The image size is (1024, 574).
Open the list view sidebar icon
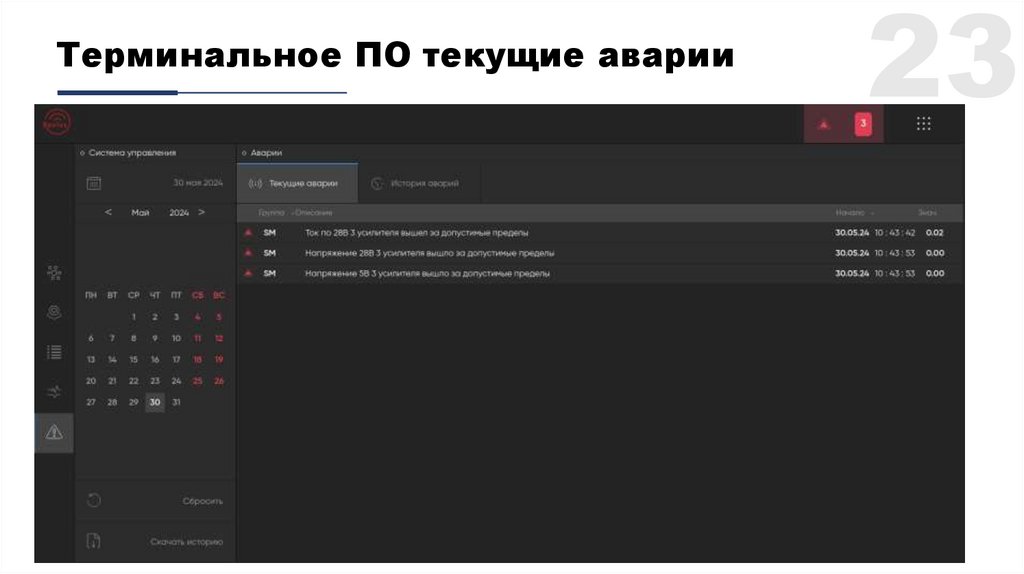click(54, 352)
